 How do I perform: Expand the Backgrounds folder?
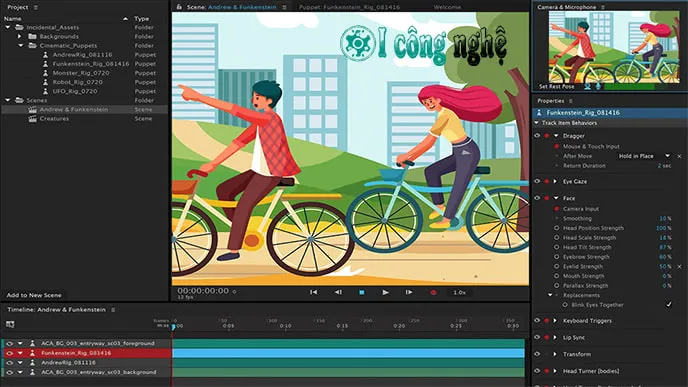[x=20, y=36]
